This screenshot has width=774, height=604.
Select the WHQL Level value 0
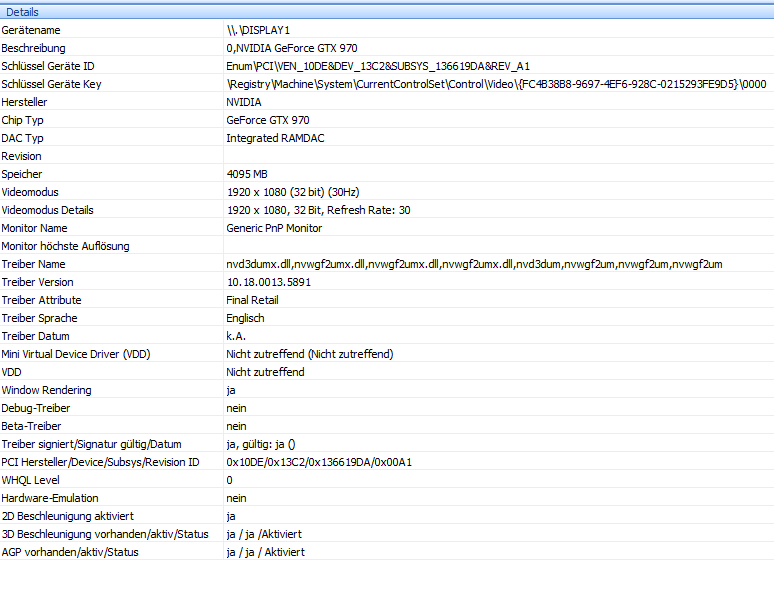coord(230,481)
